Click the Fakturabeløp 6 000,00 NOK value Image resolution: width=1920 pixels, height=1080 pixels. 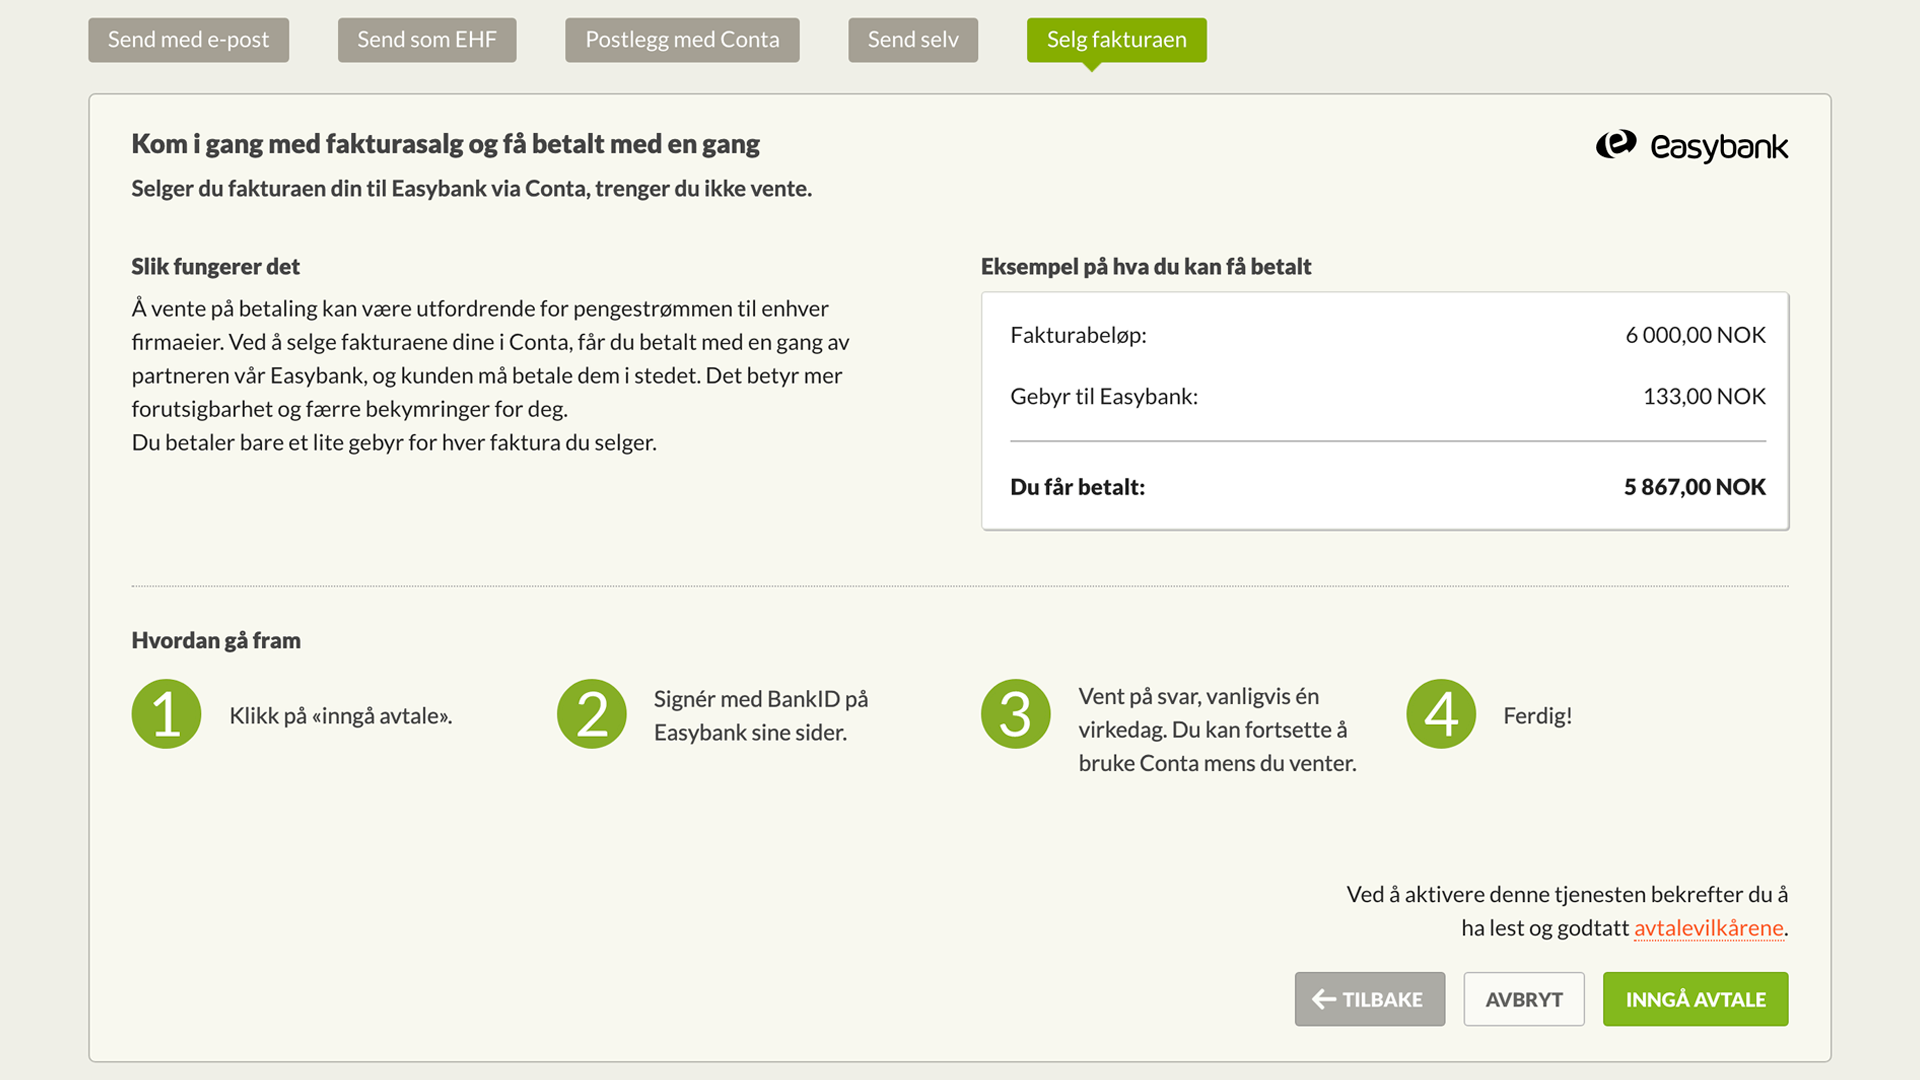tap(1695, 335)
